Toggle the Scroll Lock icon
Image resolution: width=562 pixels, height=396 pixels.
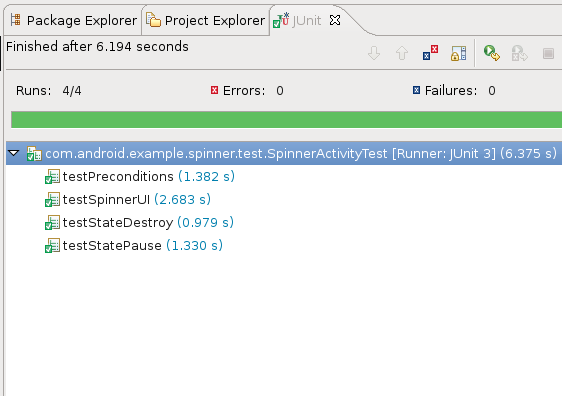(x=458, y=53)
